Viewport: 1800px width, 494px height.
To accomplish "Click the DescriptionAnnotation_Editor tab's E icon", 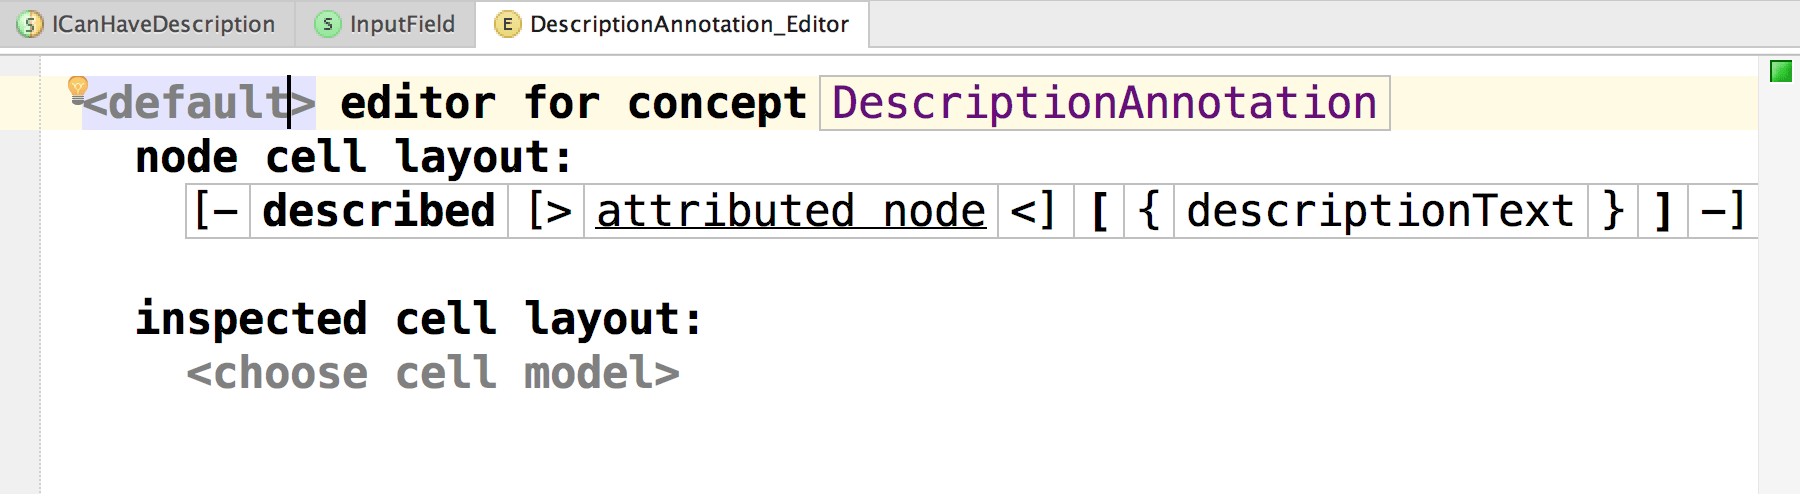I will (x=508, y=24).
